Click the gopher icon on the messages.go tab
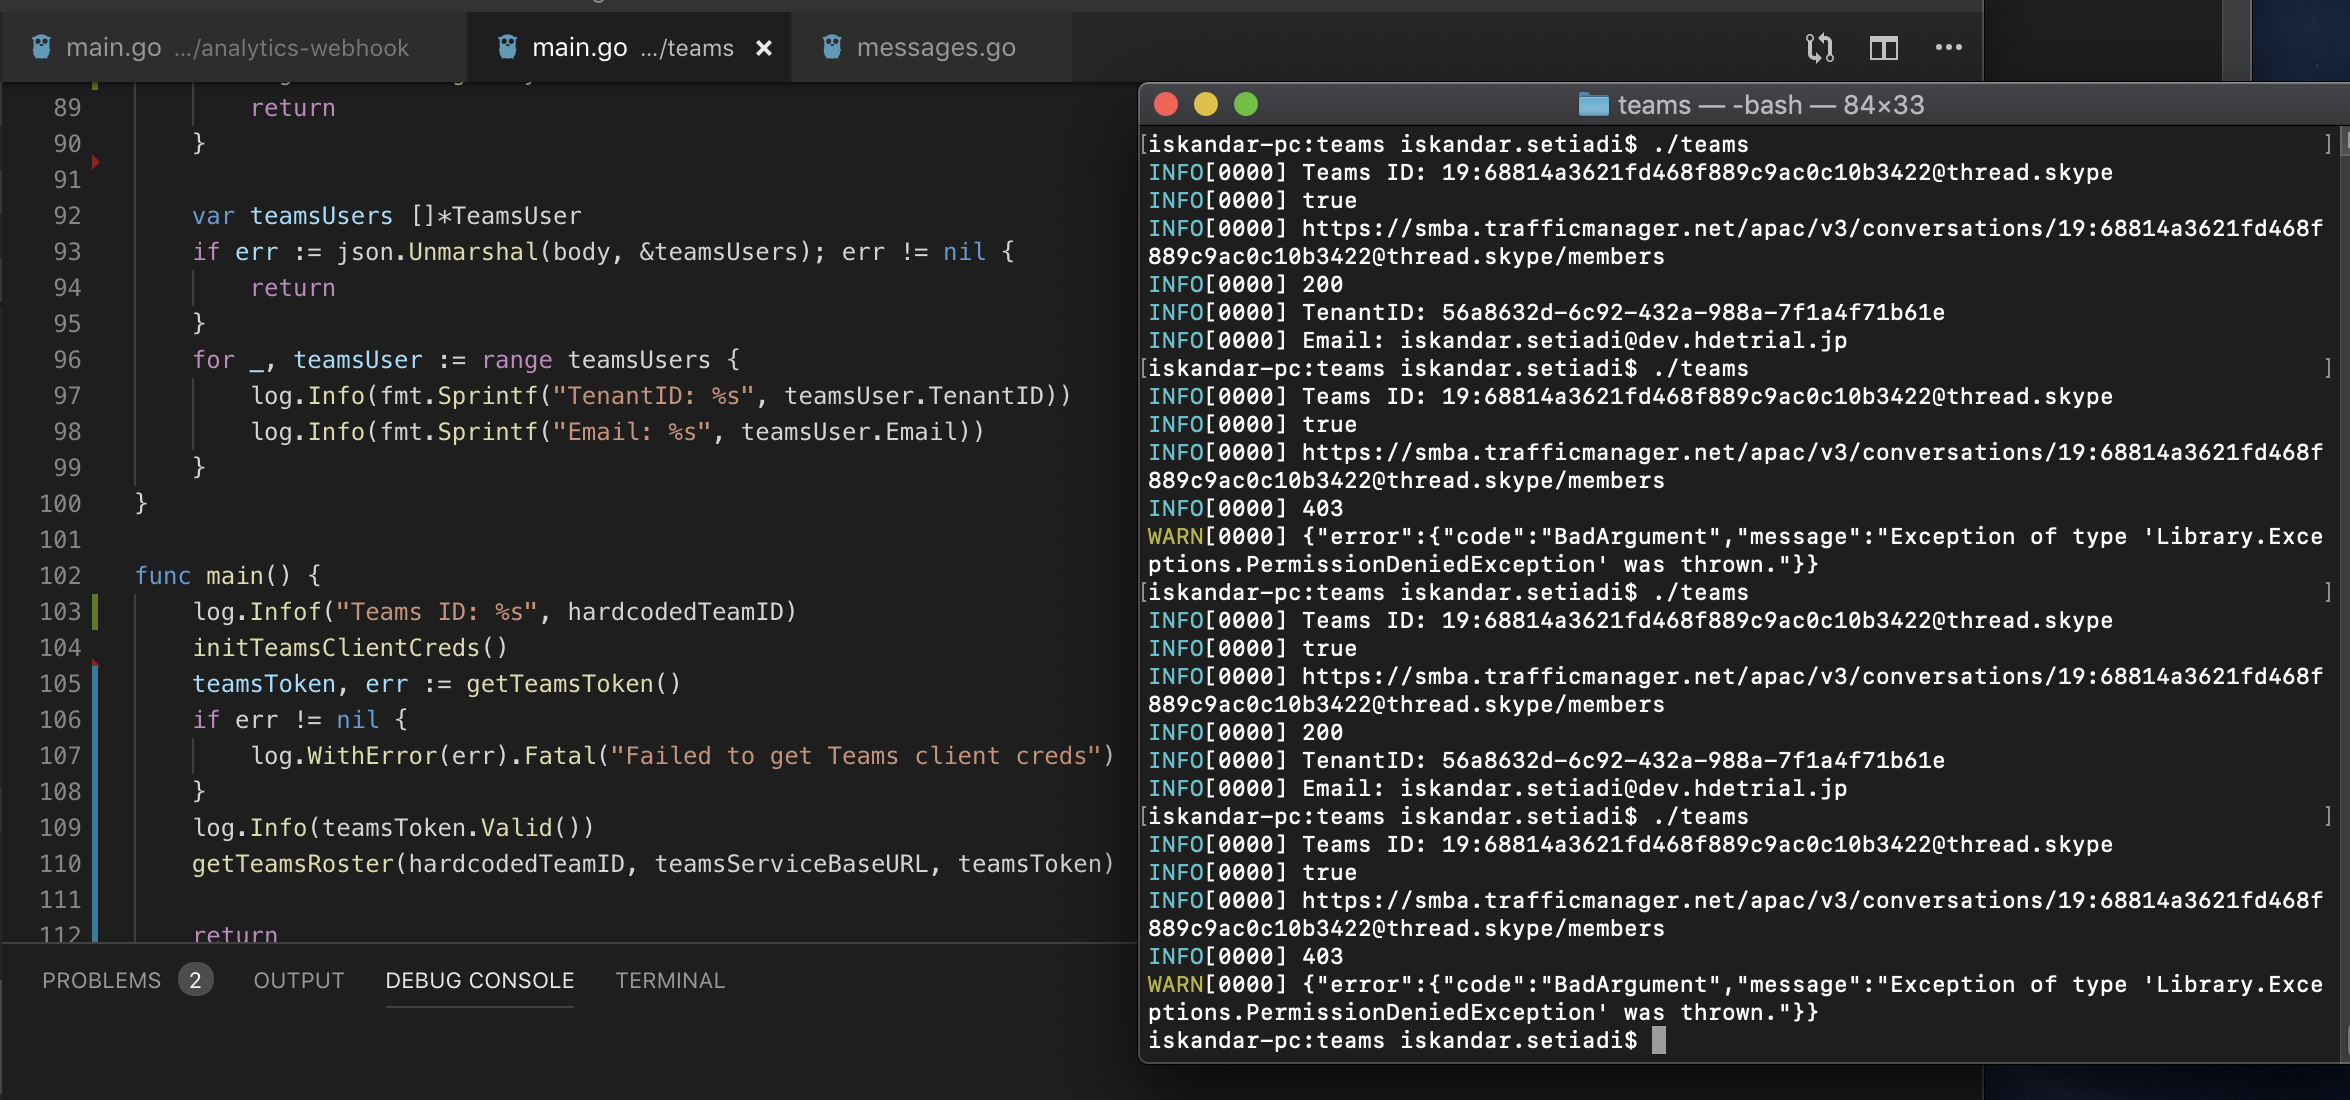The image size is (2350, 1100). click(831, 47)
